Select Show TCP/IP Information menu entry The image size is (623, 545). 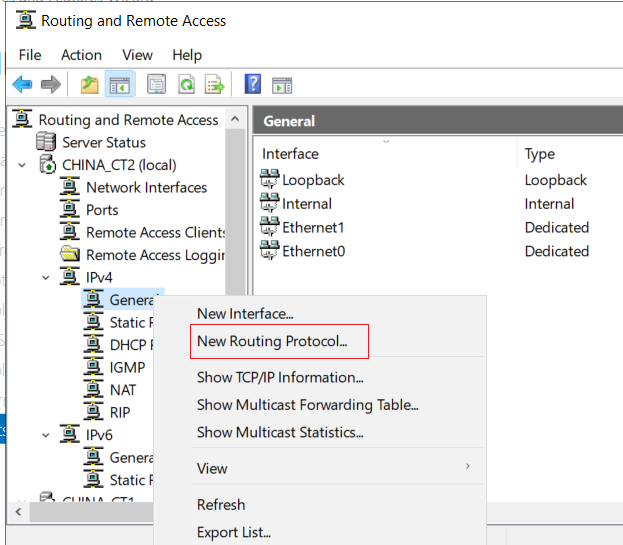click(x=280, y=377)
